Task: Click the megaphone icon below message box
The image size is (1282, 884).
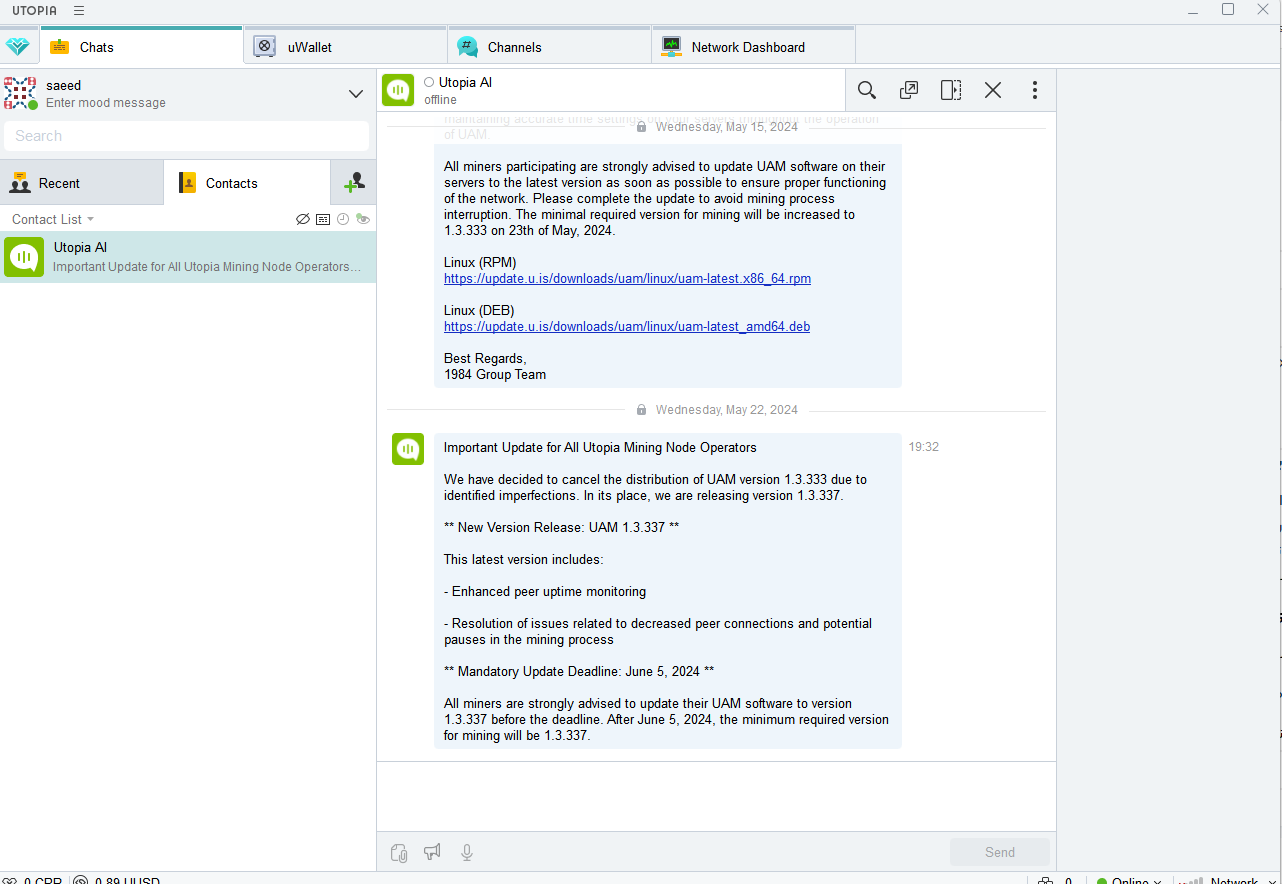Action: 432,852
